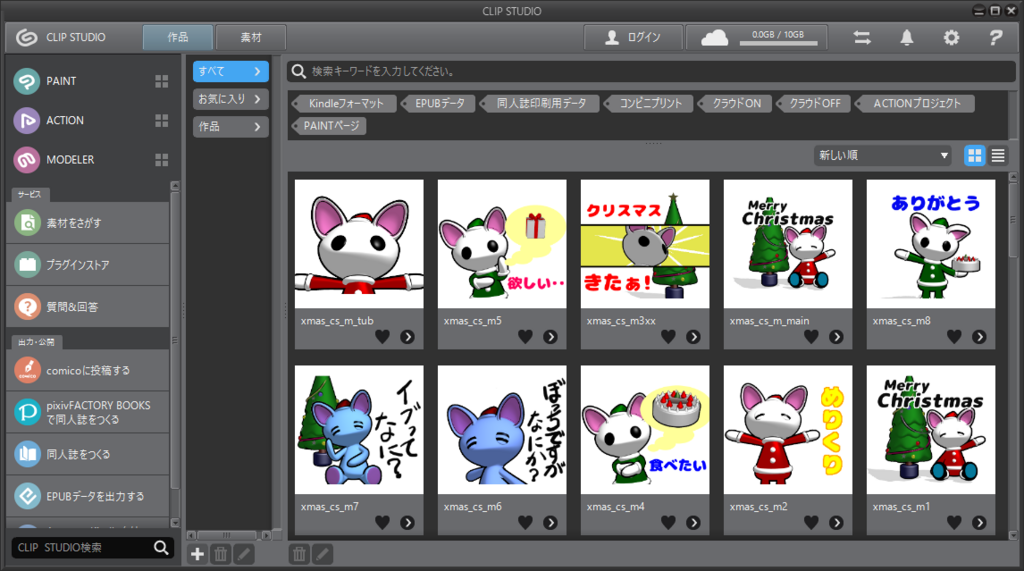Open notifications bell icon

tap(906, 38)
